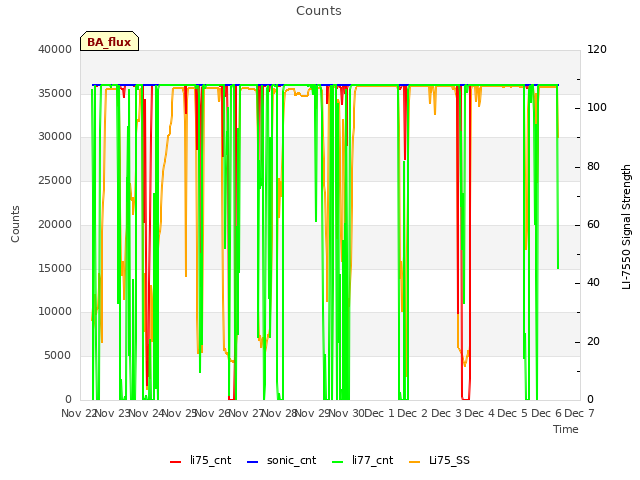Click the 40 tick on right axis
640x480 pixels.
pos(593,283)
